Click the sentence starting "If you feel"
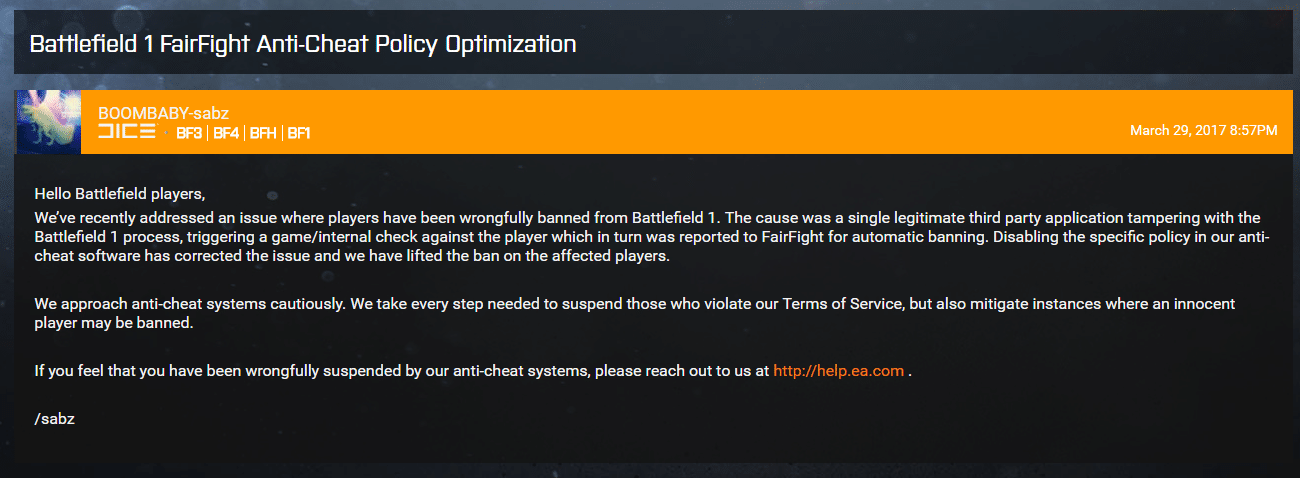 point(400,371)
